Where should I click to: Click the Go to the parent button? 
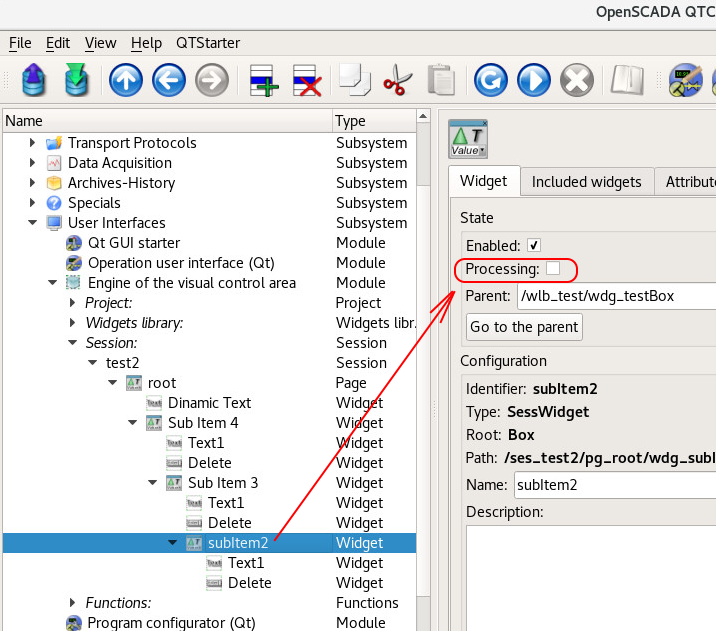(x=525, y=327)
